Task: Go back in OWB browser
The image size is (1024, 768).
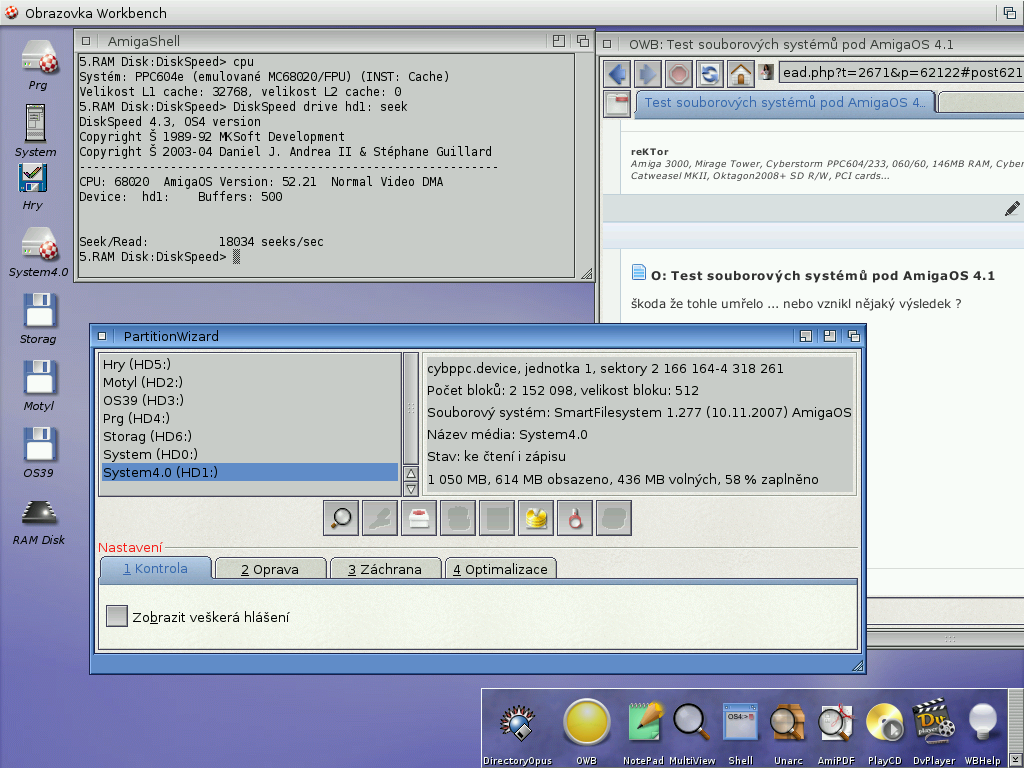Action: [617, 73]
